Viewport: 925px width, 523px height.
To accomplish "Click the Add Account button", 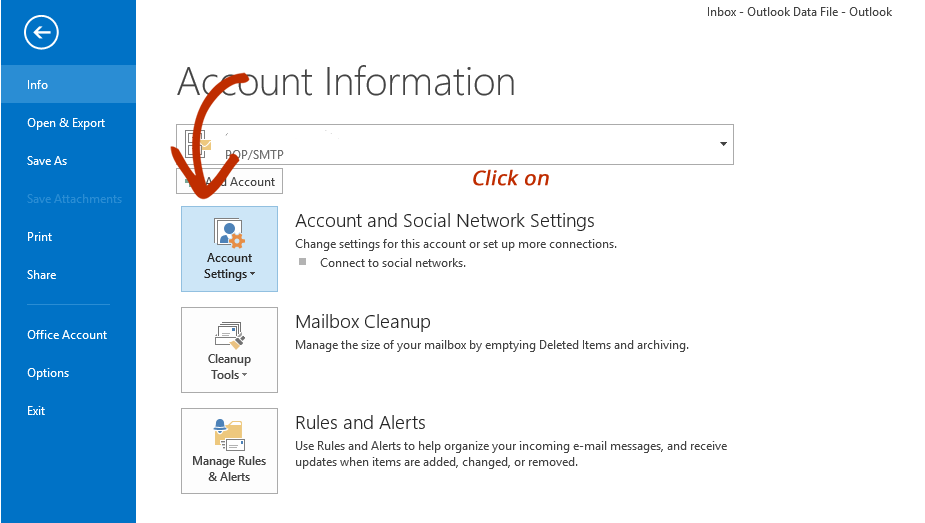I will click(x=229, y=181).
